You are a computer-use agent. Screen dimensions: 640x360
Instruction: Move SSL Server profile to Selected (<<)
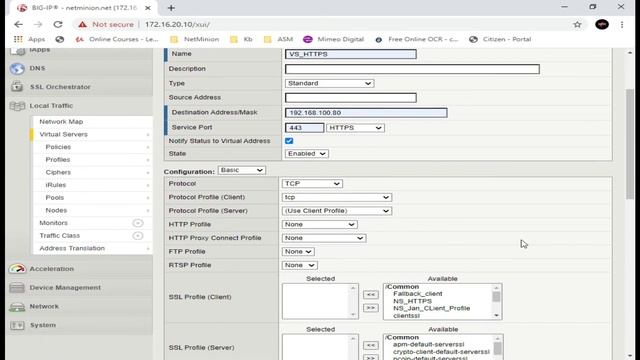[371, 345]
